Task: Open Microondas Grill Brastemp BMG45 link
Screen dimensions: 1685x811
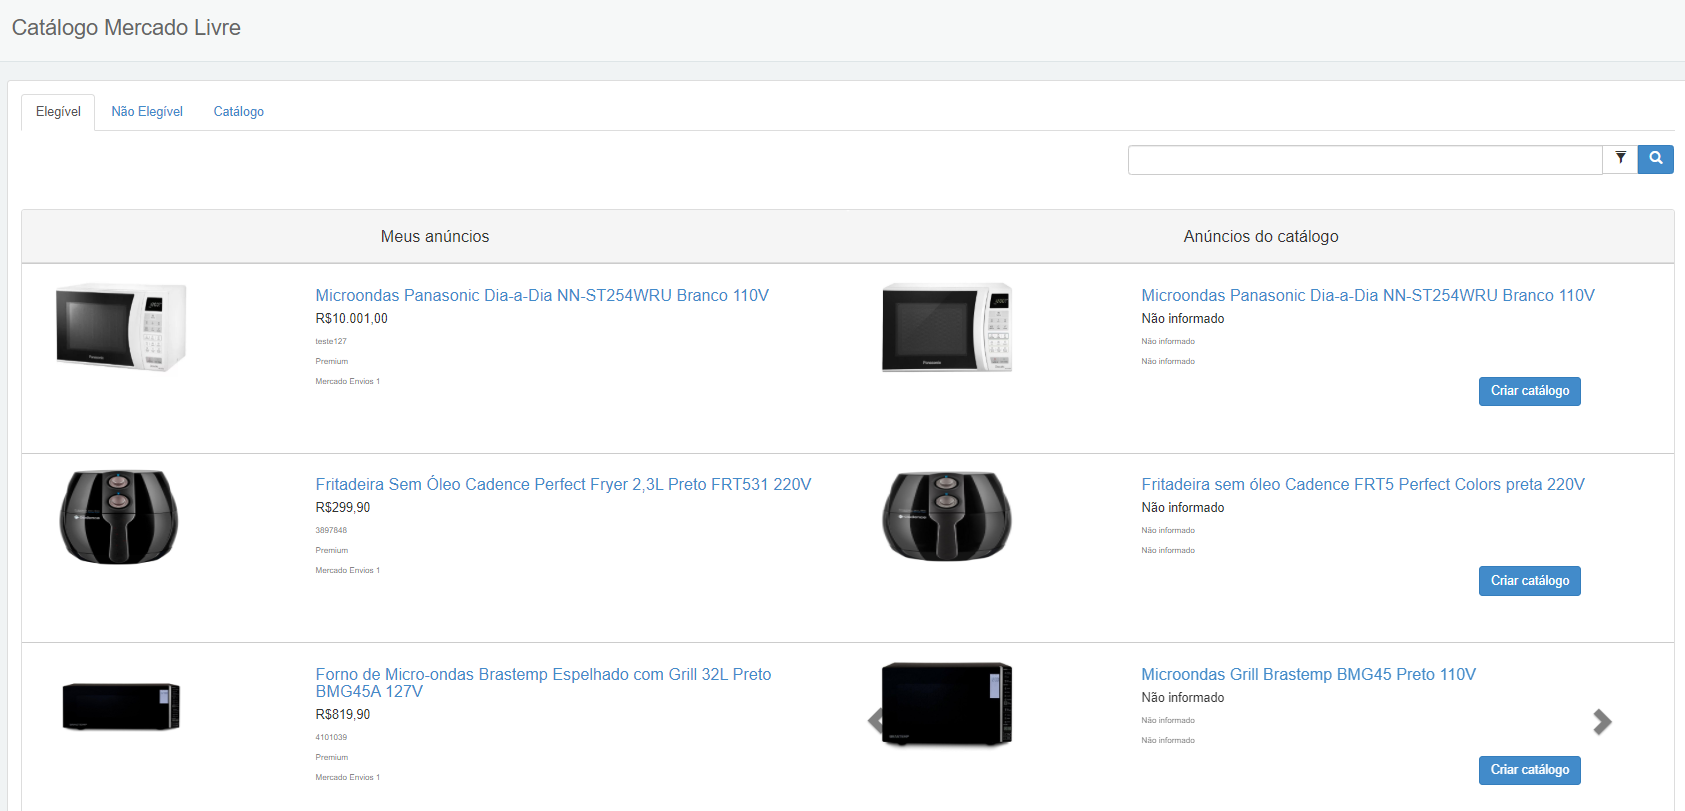Action: pos(1308,675)
